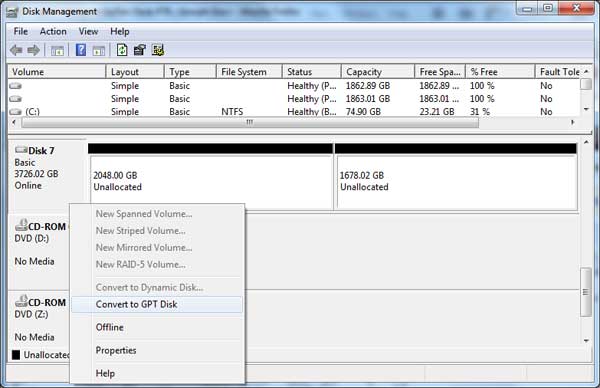Image resolution: width=600 pixels, height=388 pixels.
Task: Click the Settings toolbar icon with yellow arrow
Action: (158, 50)
